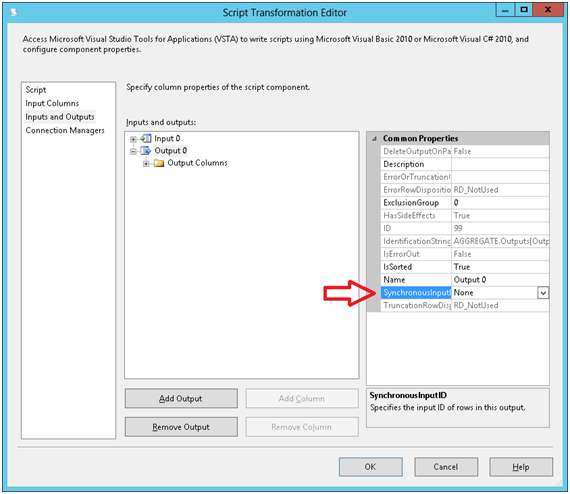Minimize the Script Transformation Editor window

tap(505, 10)
